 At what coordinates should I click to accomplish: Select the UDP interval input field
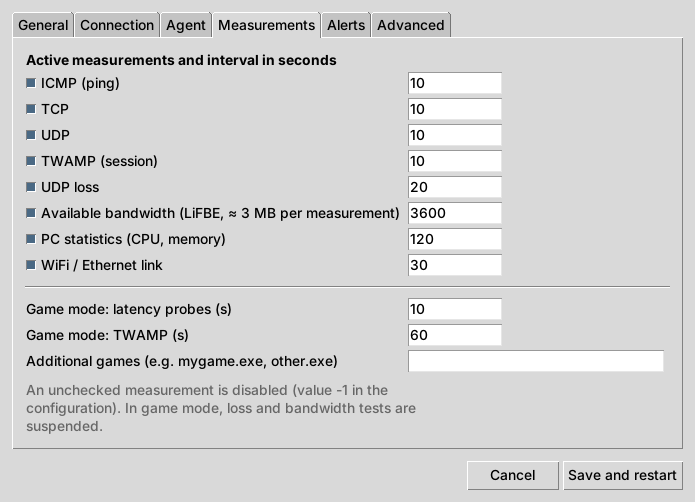pos(455,135)
